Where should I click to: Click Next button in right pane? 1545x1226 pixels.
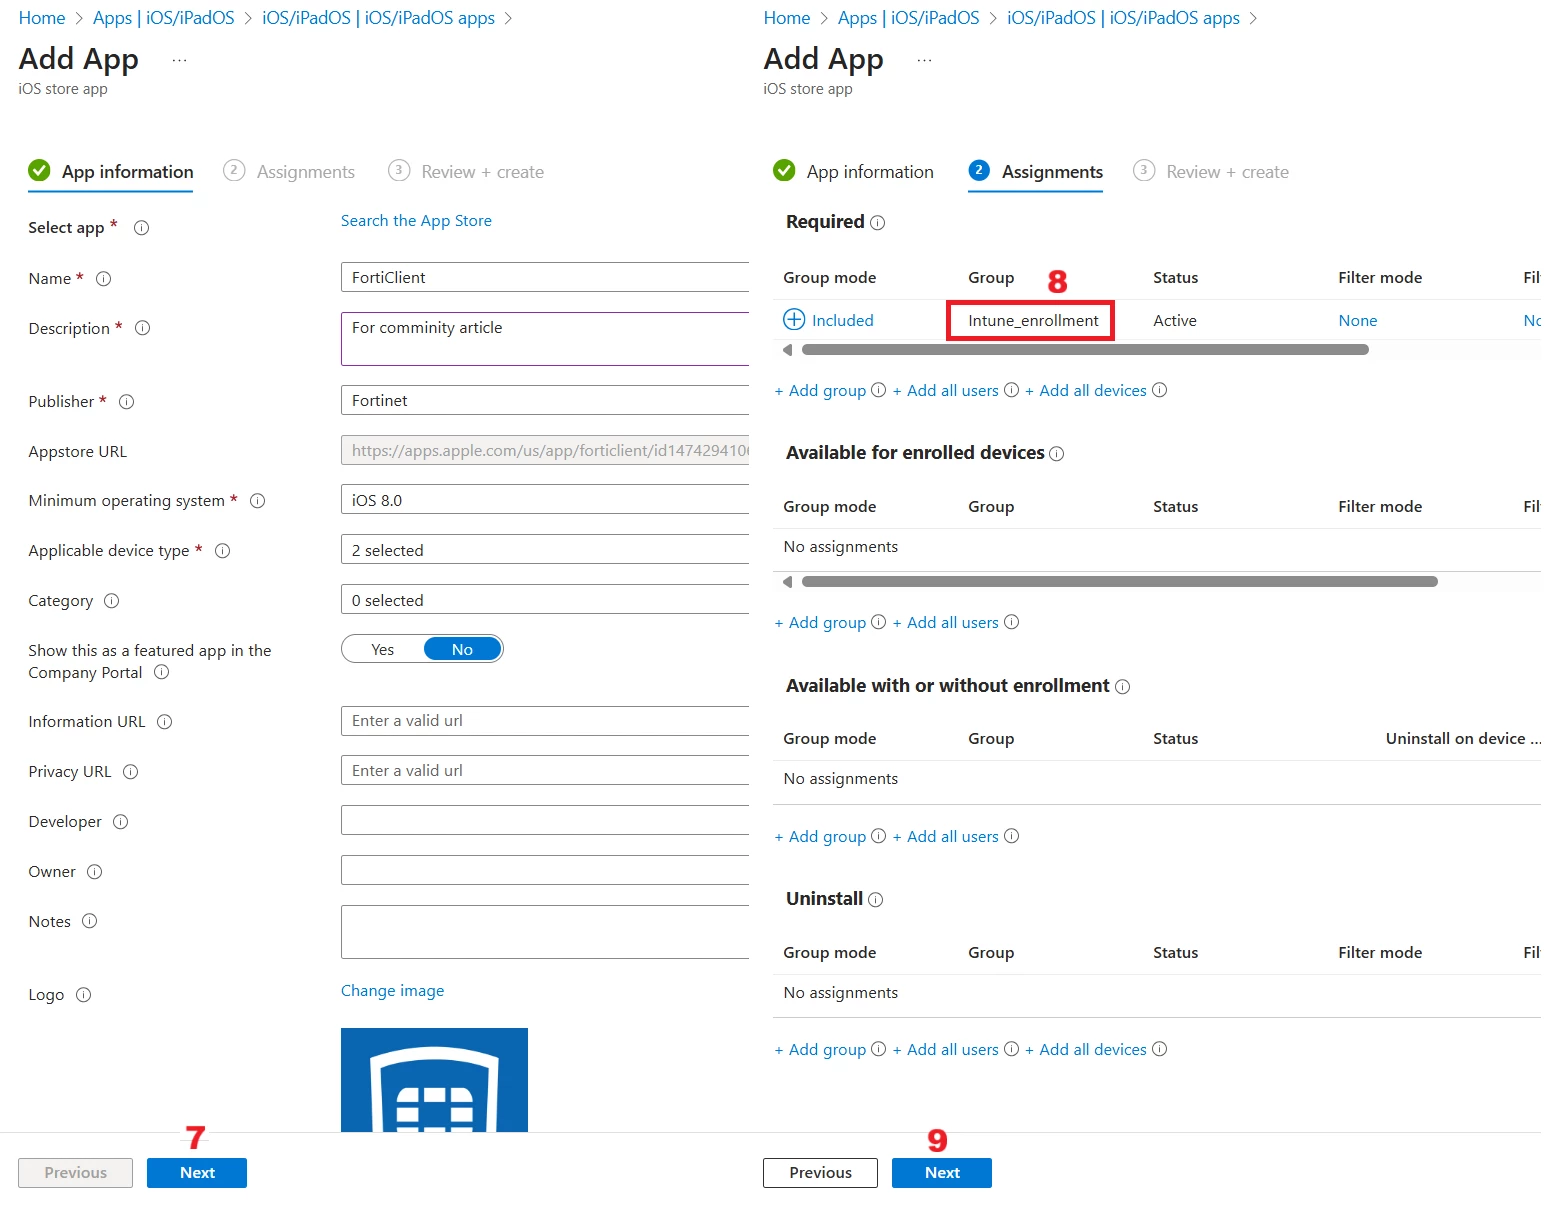[942, 1173]
